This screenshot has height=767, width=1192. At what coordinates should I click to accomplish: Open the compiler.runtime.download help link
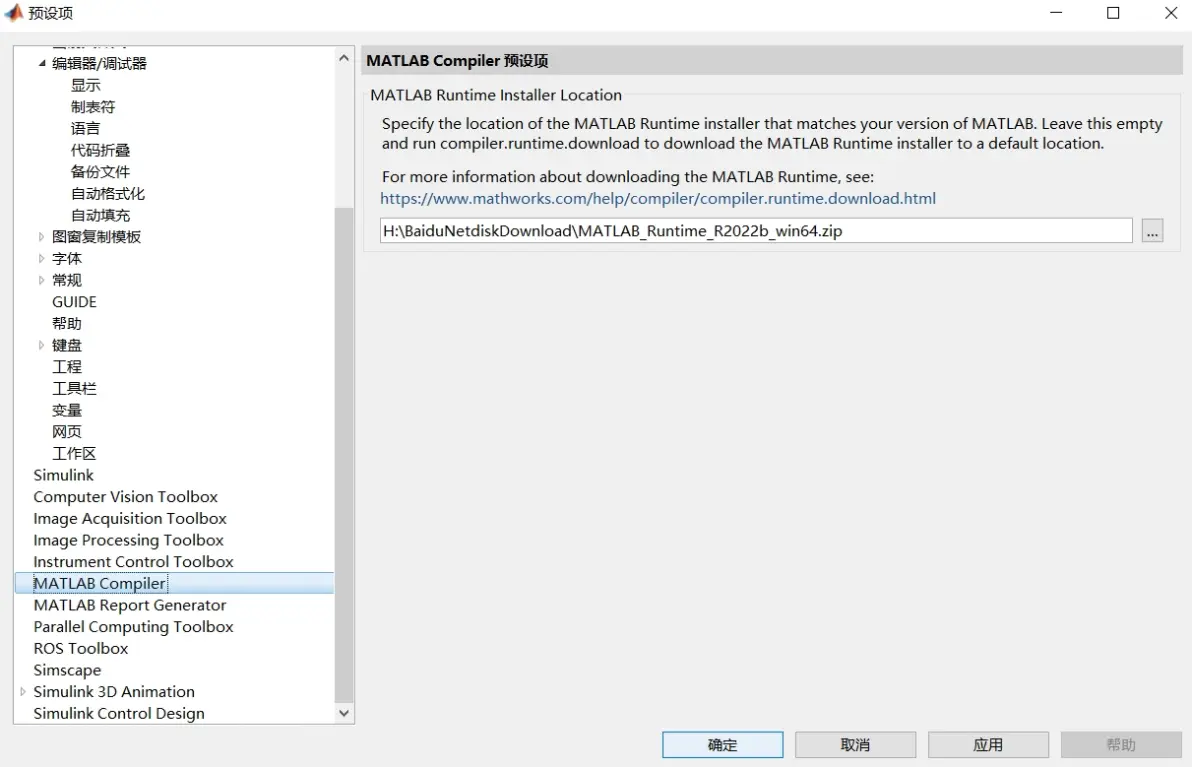(x=658, y=198)
